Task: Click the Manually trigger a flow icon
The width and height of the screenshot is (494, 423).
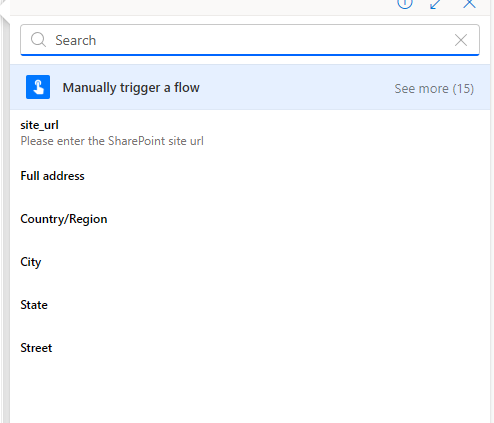Action: pos(38,87)
